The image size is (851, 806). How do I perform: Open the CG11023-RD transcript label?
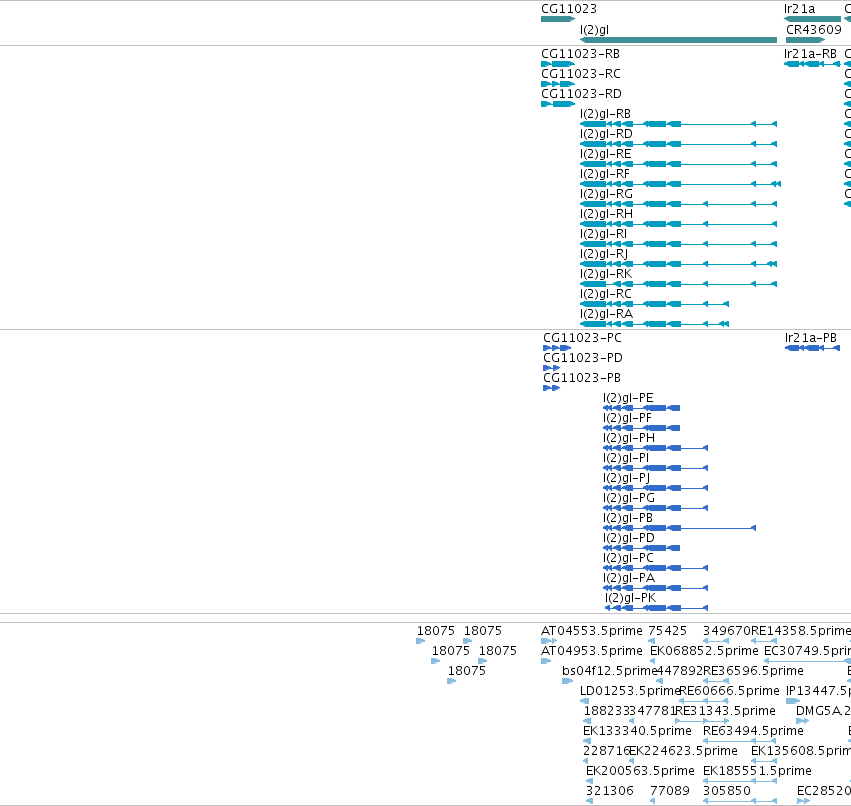pyautogui.click(x=581, y=94)
